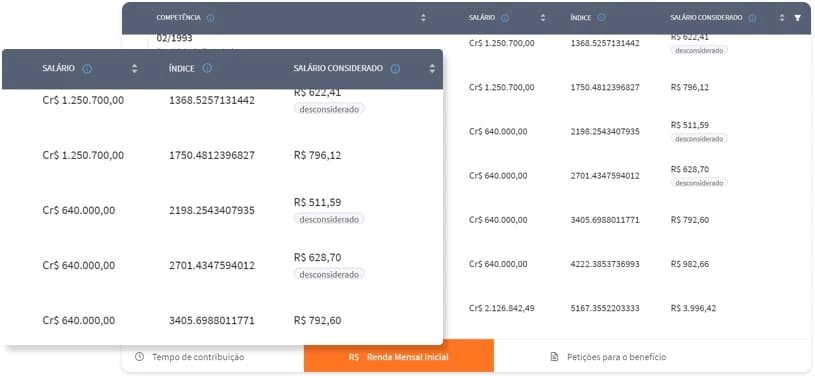Click desconsiderado tag under R$ 511,59 in foreground

point(329,219)
